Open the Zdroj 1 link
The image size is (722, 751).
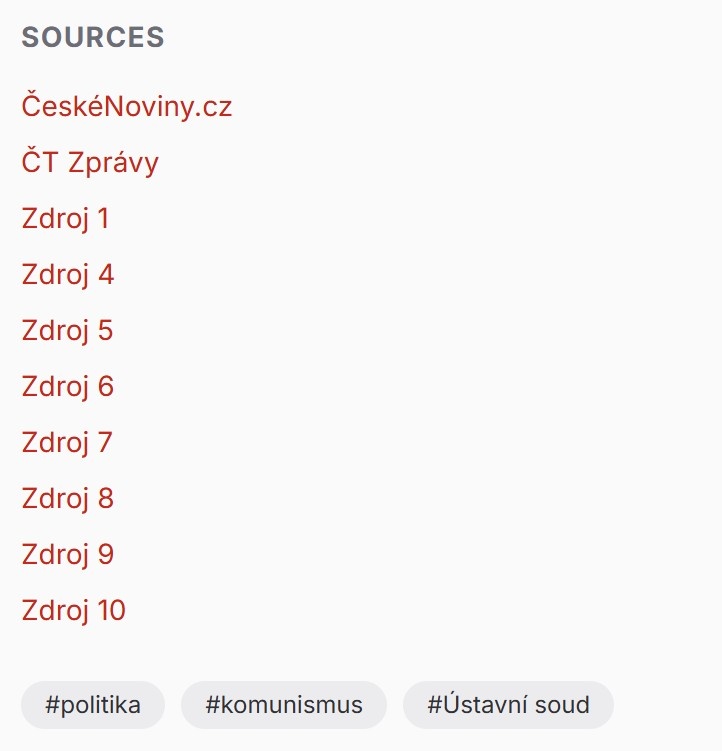(x=66, y=218)
